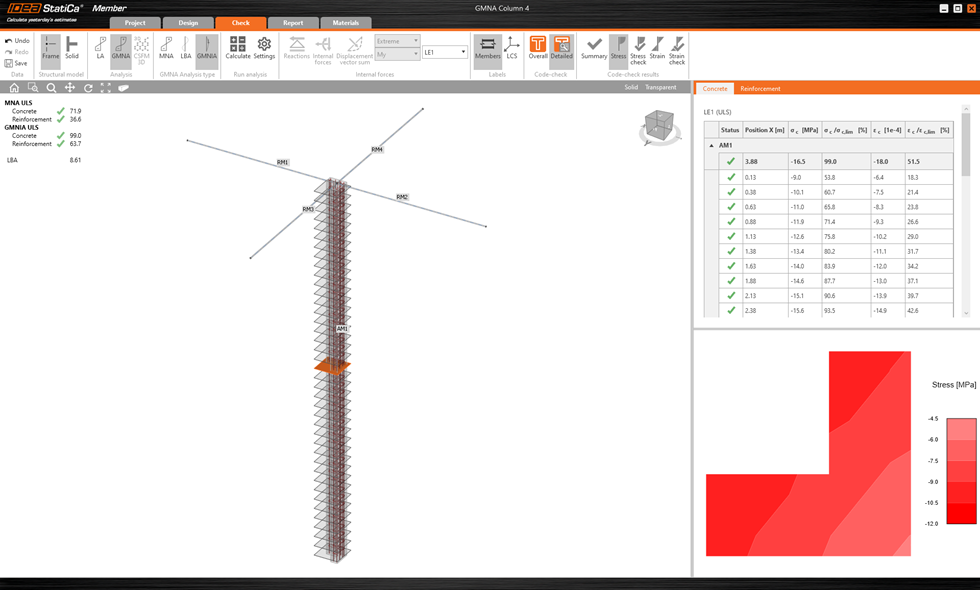The height and width of the screenshot is (590, 980).
Task: Click the stress legend color scale
Action: point(960,470)
